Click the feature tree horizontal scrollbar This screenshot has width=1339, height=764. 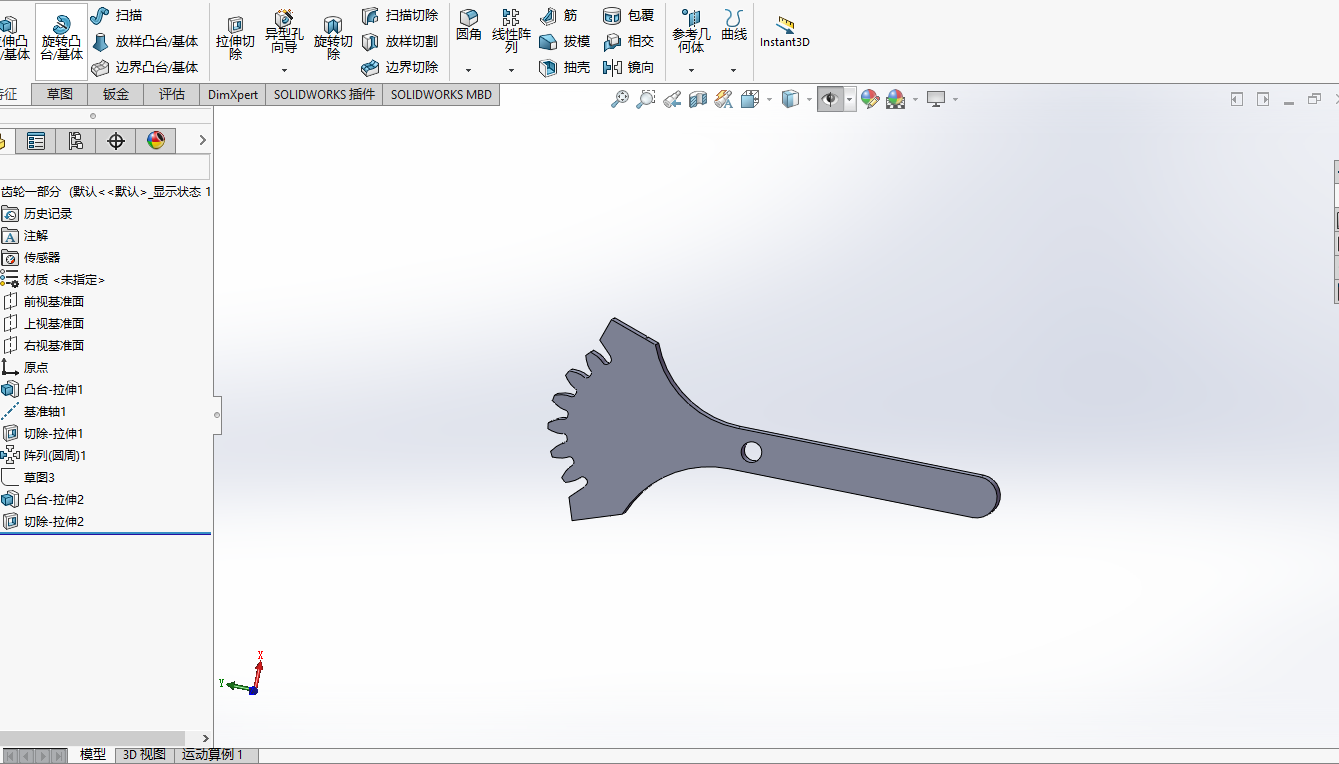point(92,738)
